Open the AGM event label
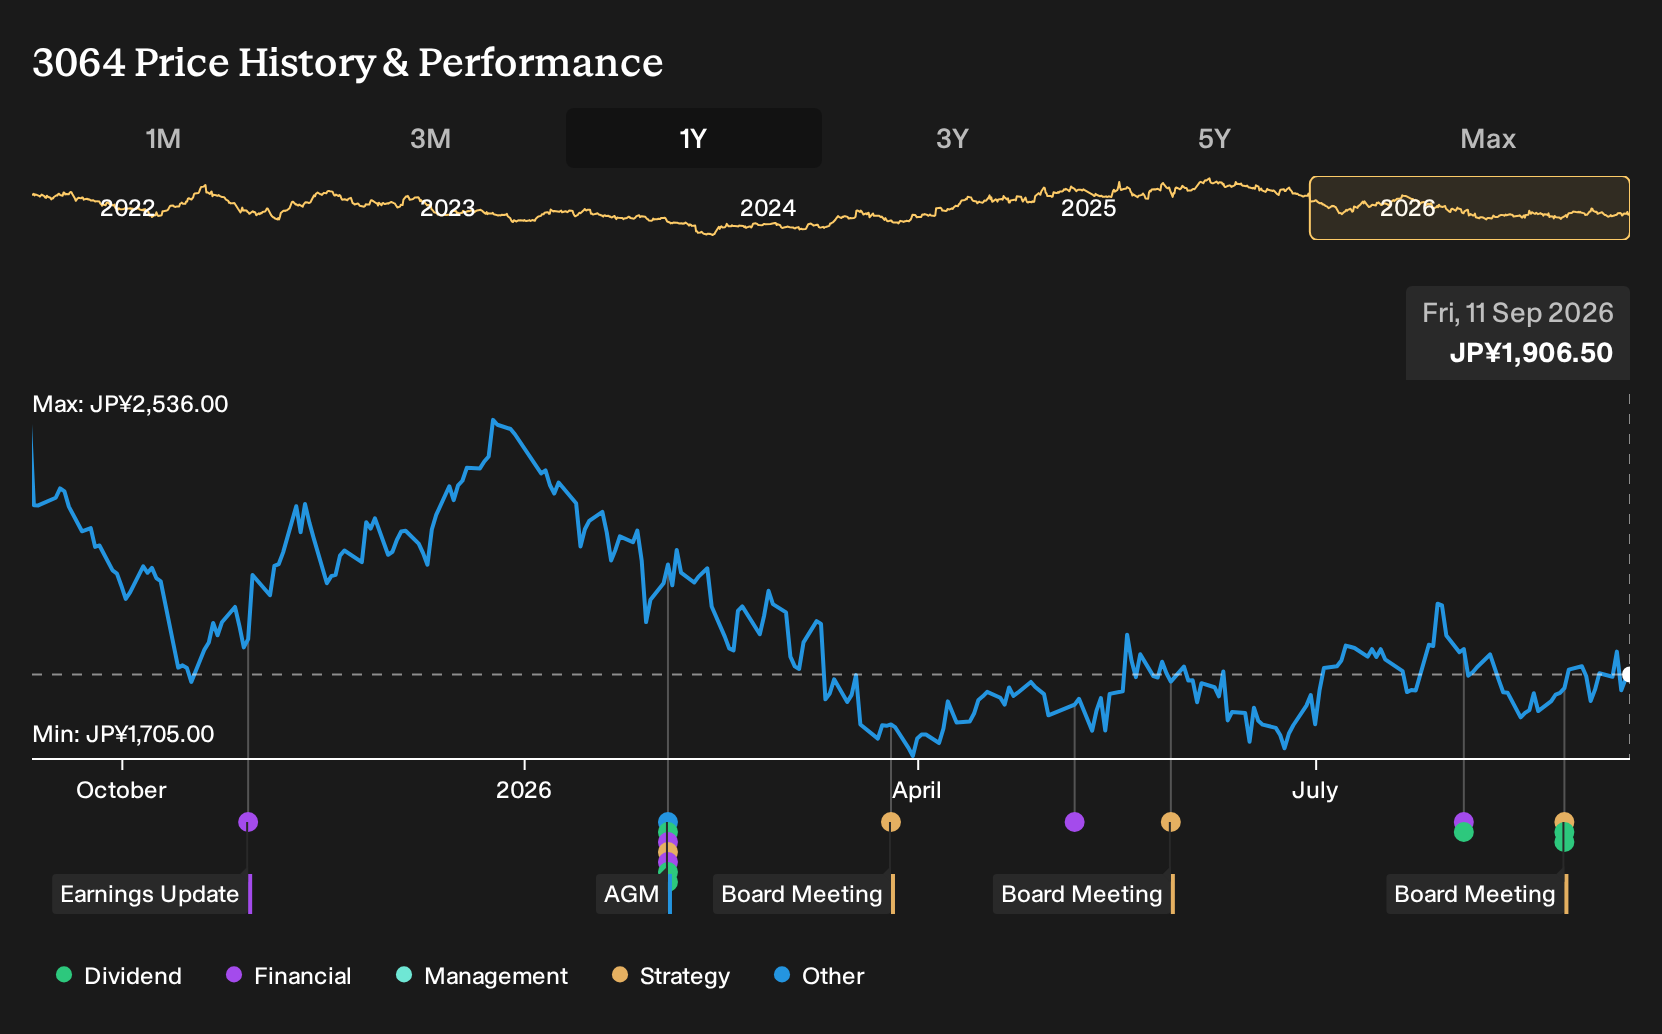Viewport: 1662px width, 1034px height. [x=632, y=894]
